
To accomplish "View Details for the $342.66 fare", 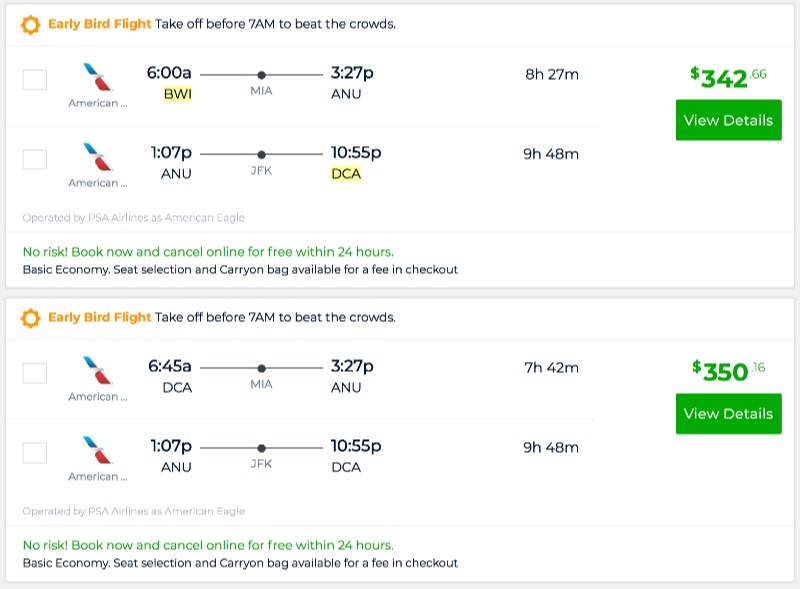I will click(728, 120).
